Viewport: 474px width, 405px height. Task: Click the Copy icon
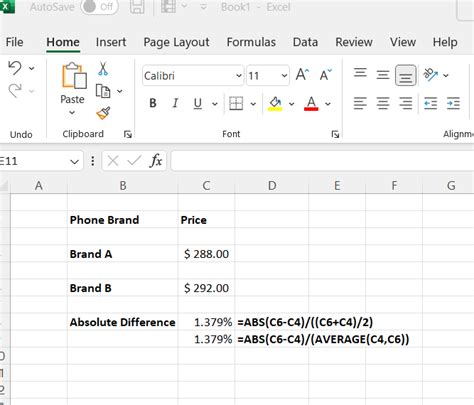pyautogui.click(x=103, y=91)
